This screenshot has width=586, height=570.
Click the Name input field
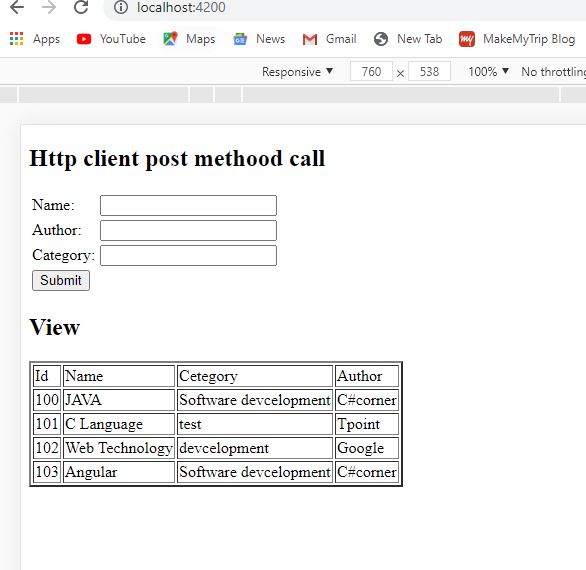tap(188, 205)
